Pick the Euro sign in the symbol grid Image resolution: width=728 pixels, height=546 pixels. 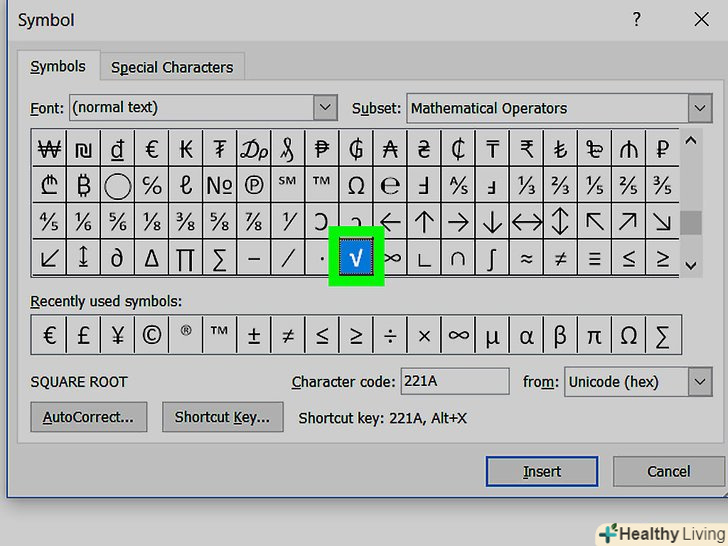coord(151,148)
